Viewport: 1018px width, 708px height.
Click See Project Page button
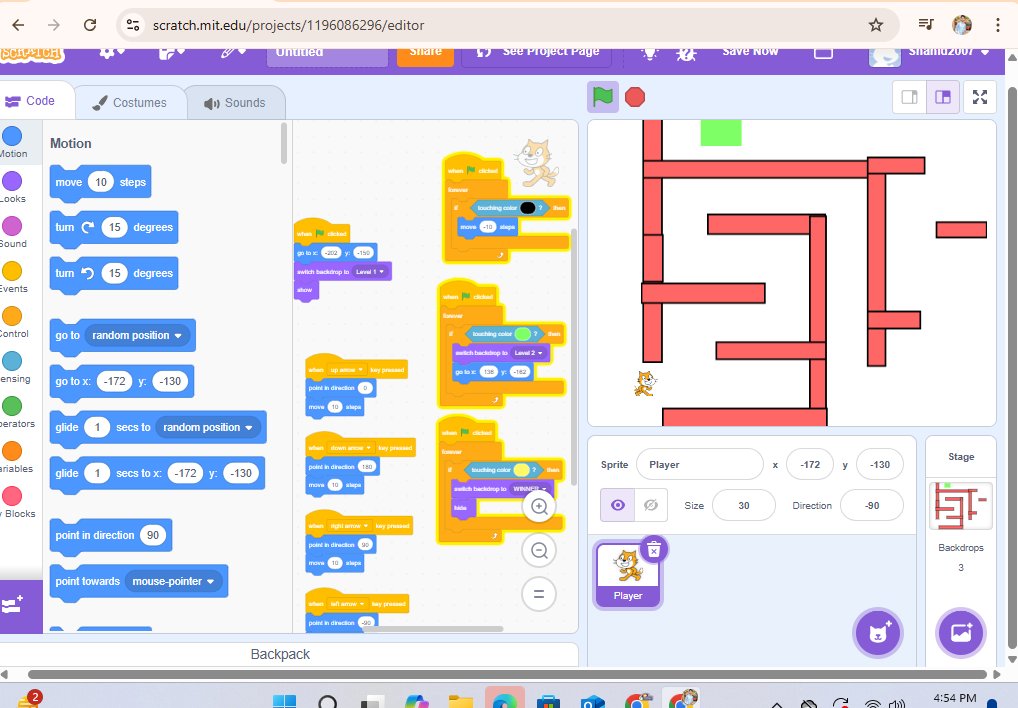537,53
